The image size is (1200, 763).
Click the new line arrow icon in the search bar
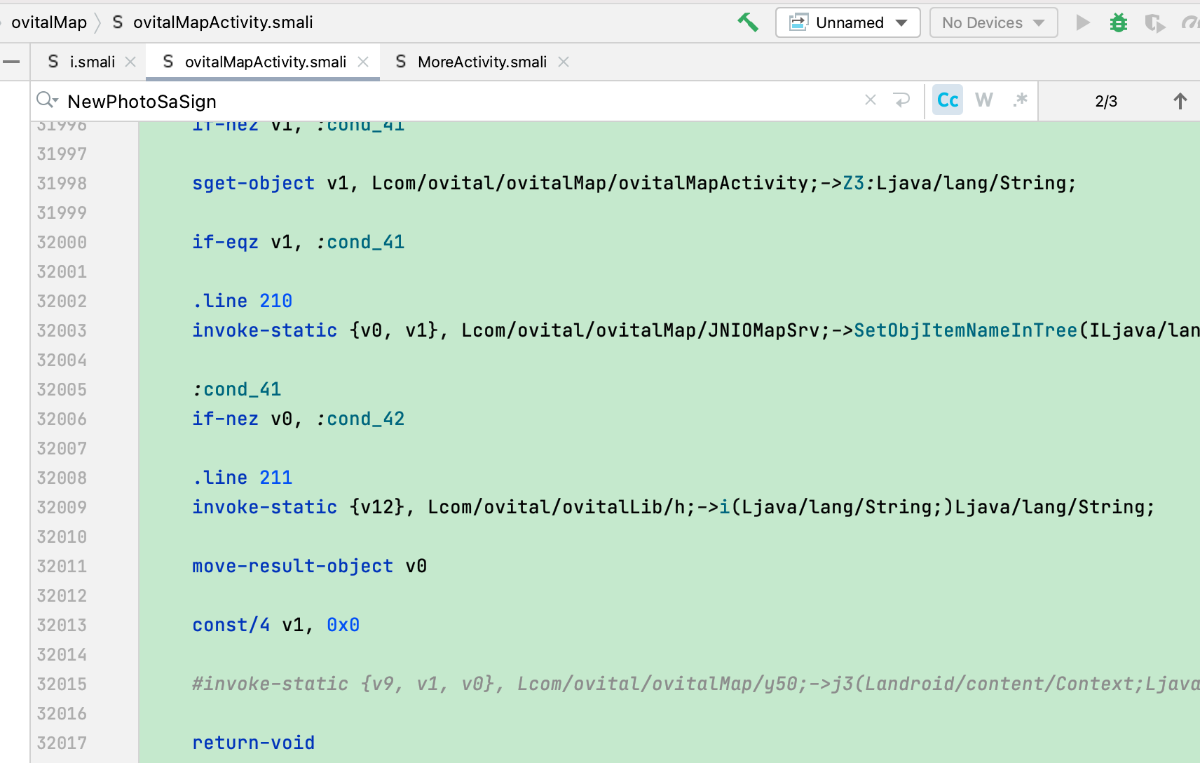[902, 100]
